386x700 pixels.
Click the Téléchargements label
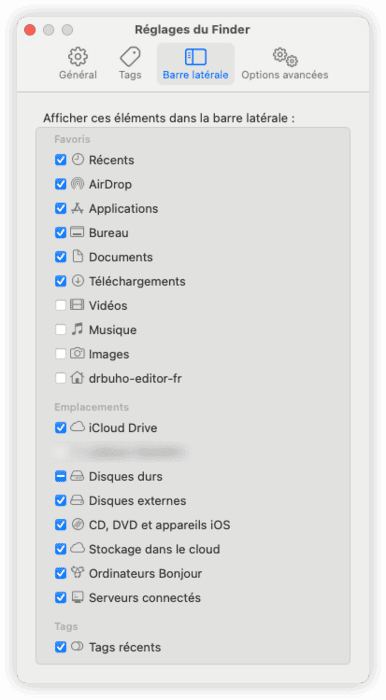137,281
